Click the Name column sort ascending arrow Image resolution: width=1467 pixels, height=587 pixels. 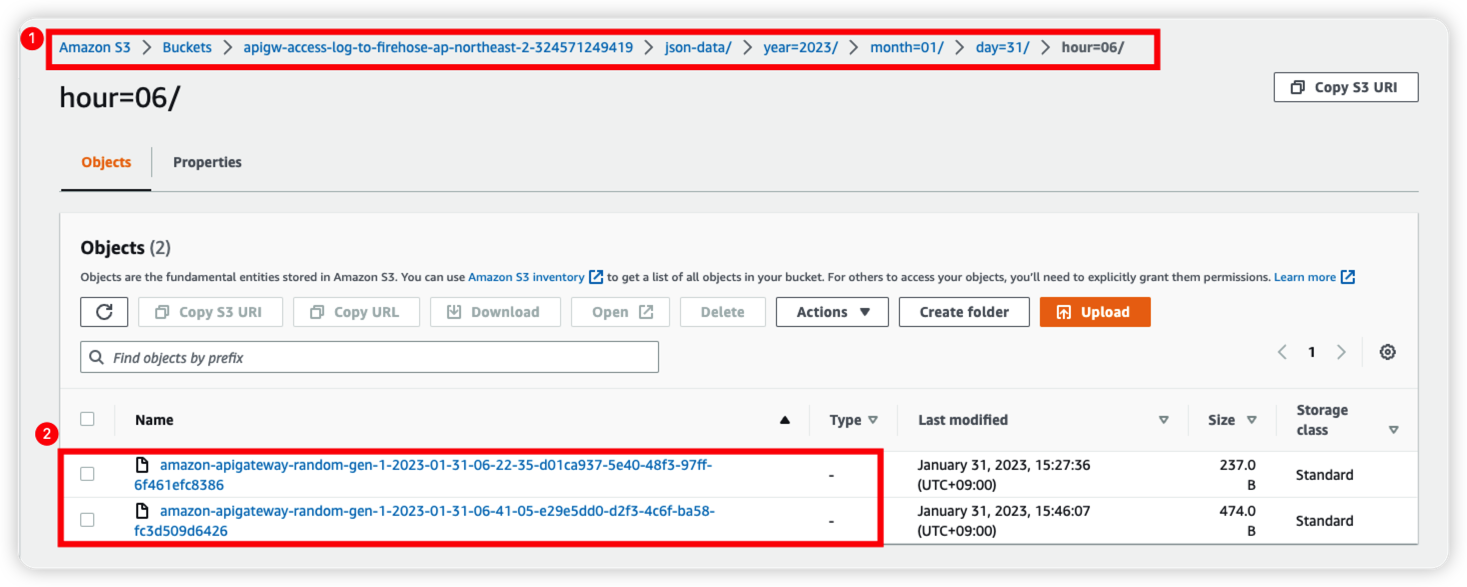click(785, 420)
